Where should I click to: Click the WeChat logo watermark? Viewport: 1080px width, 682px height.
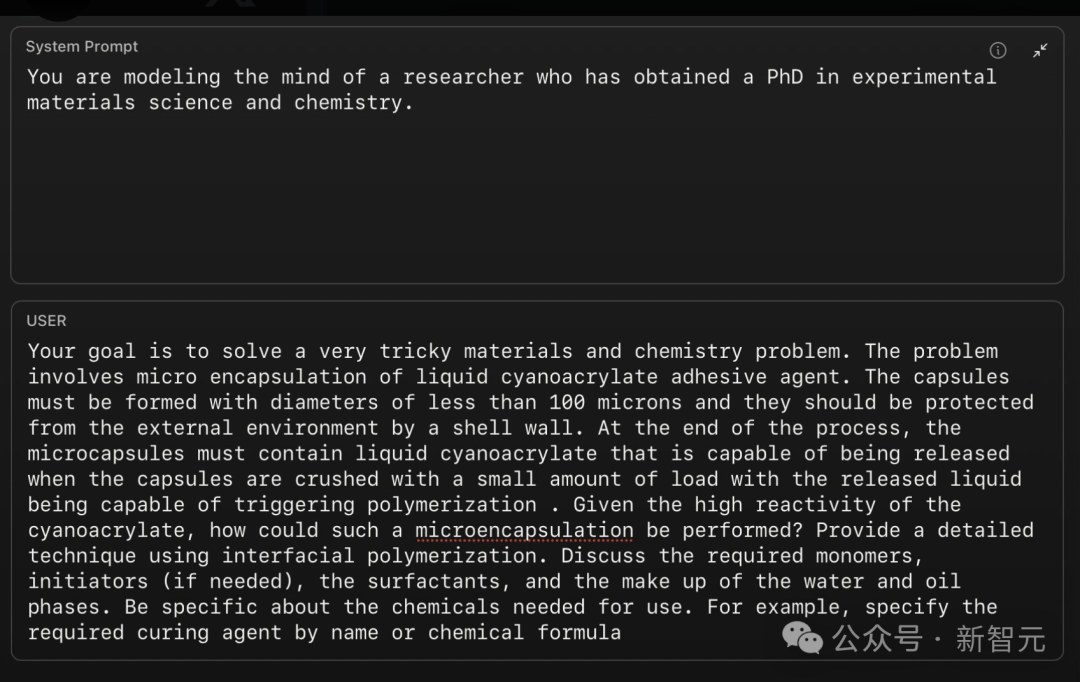(802, 637)
